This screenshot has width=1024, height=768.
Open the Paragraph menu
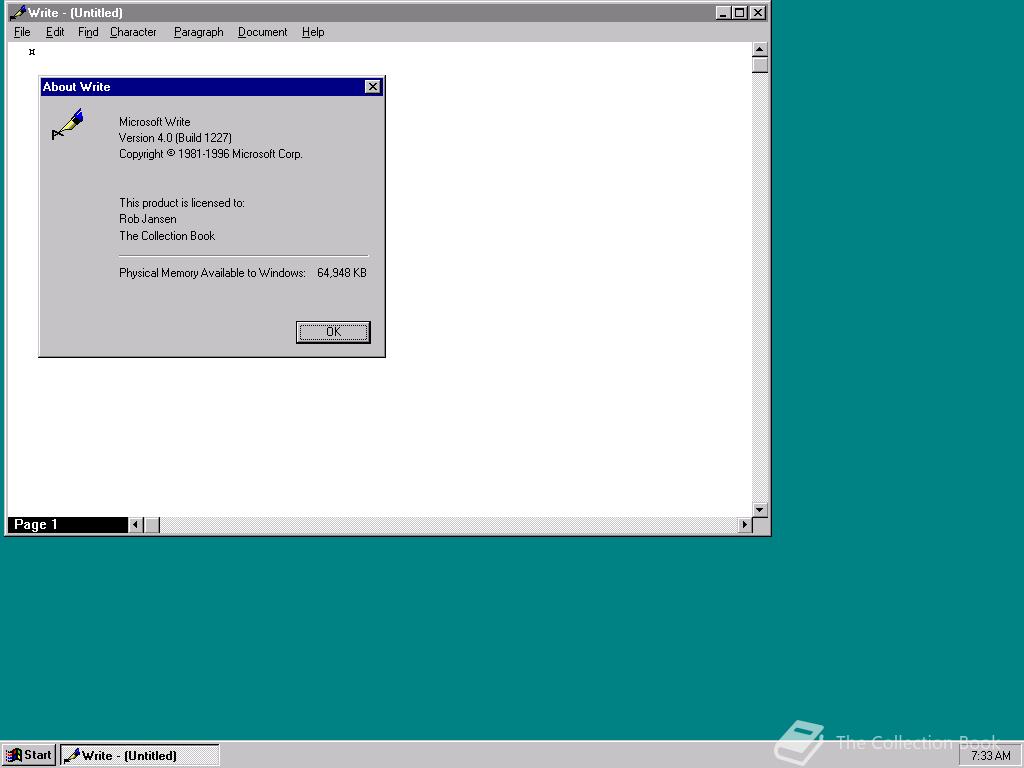(199, 32)
